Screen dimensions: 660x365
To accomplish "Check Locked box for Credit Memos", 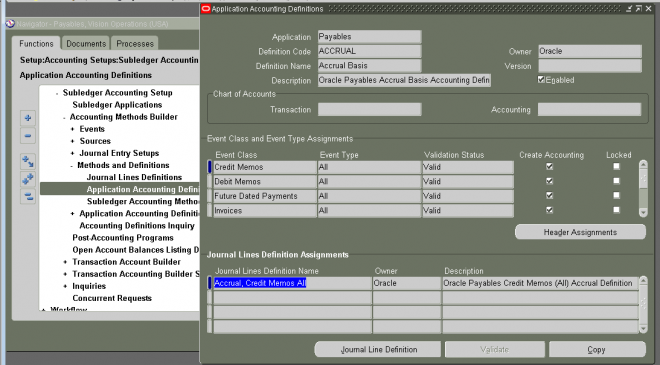I will 617,167.
